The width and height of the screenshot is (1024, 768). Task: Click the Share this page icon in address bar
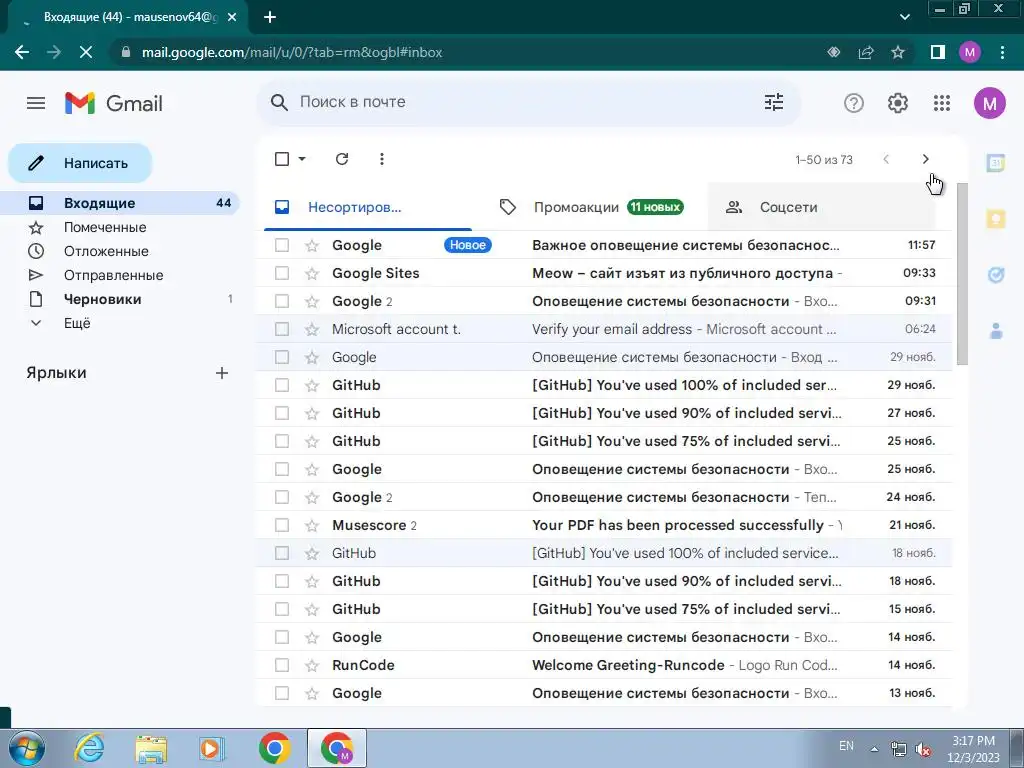click(x=866, y=52)
